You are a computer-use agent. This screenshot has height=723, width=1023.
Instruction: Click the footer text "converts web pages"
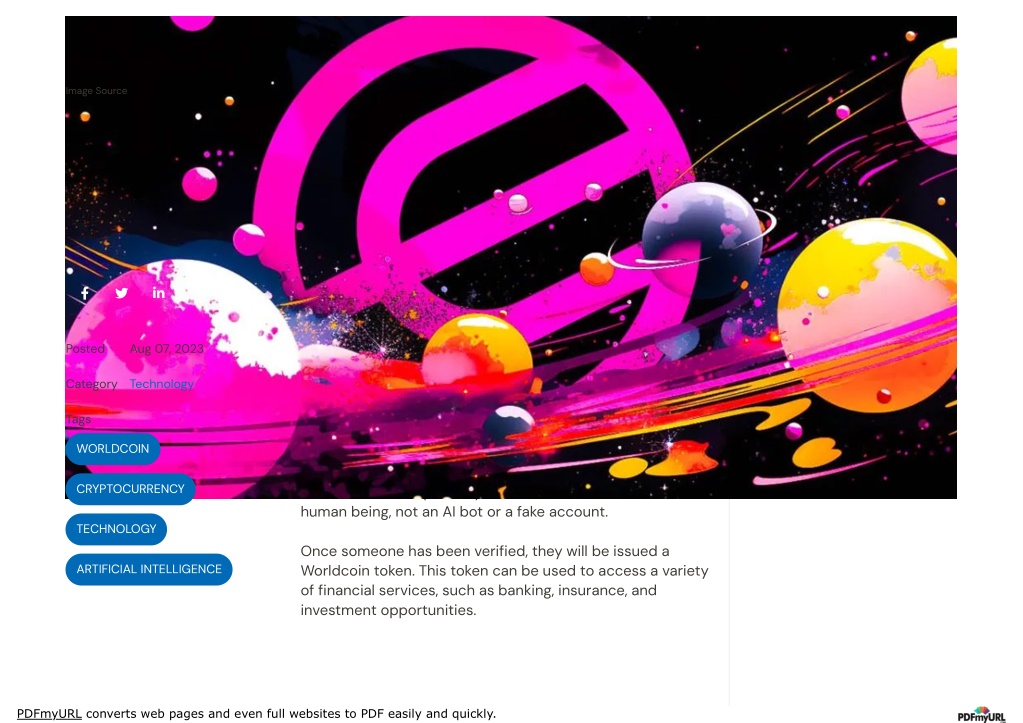(x=142, y=713)
